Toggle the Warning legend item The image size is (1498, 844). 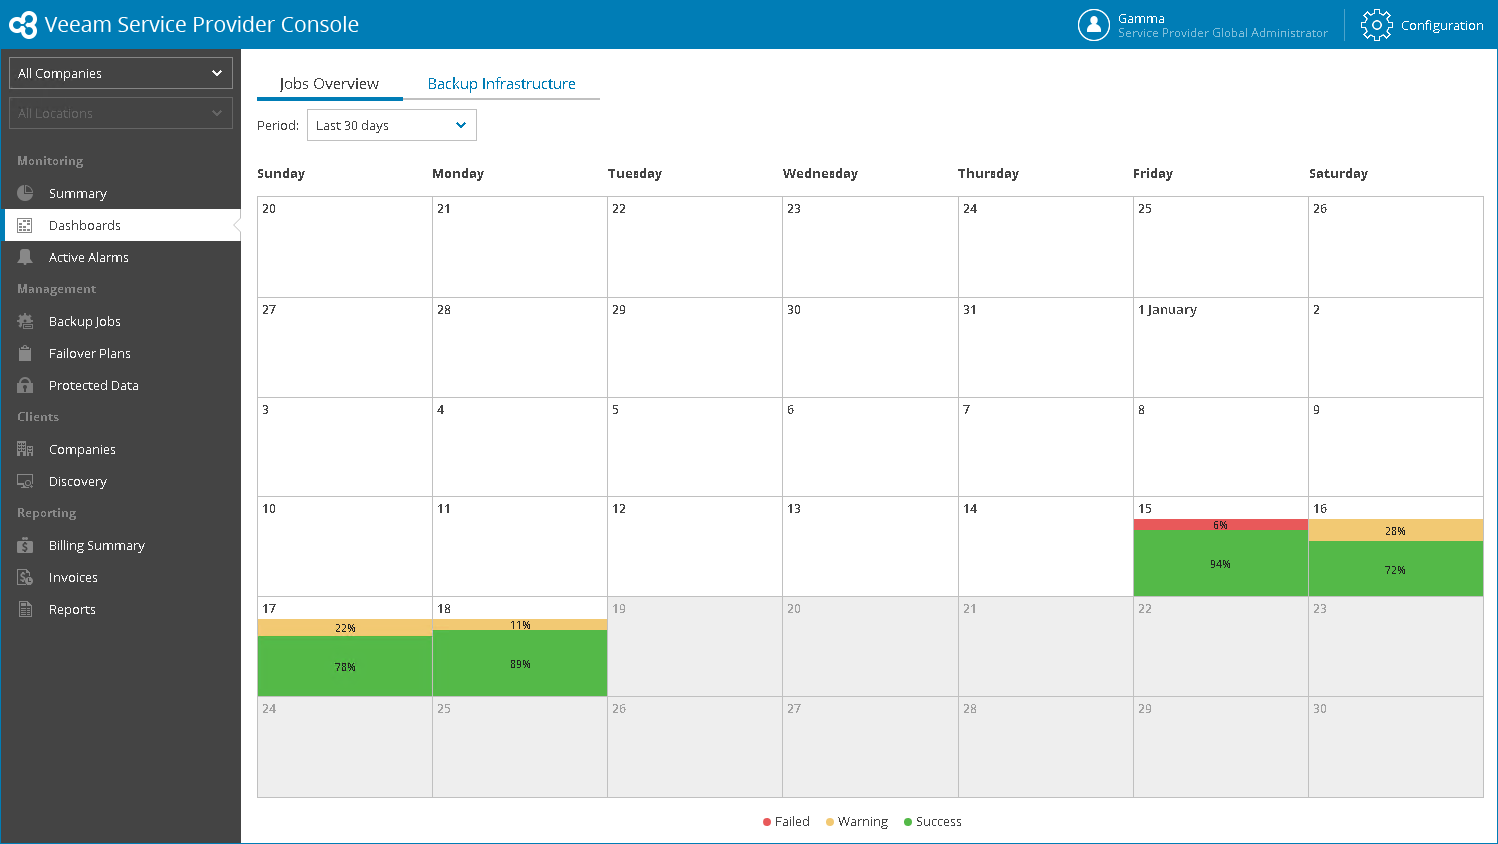[857, 822]
